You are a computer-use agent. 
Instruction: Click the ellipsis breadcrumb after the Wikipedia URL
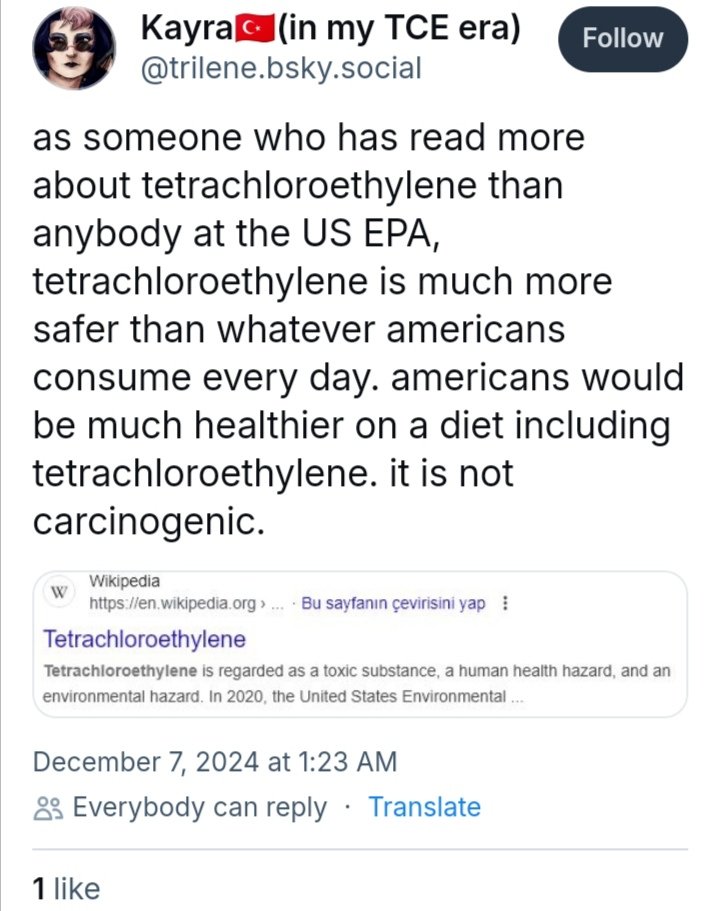click(277, 604)
